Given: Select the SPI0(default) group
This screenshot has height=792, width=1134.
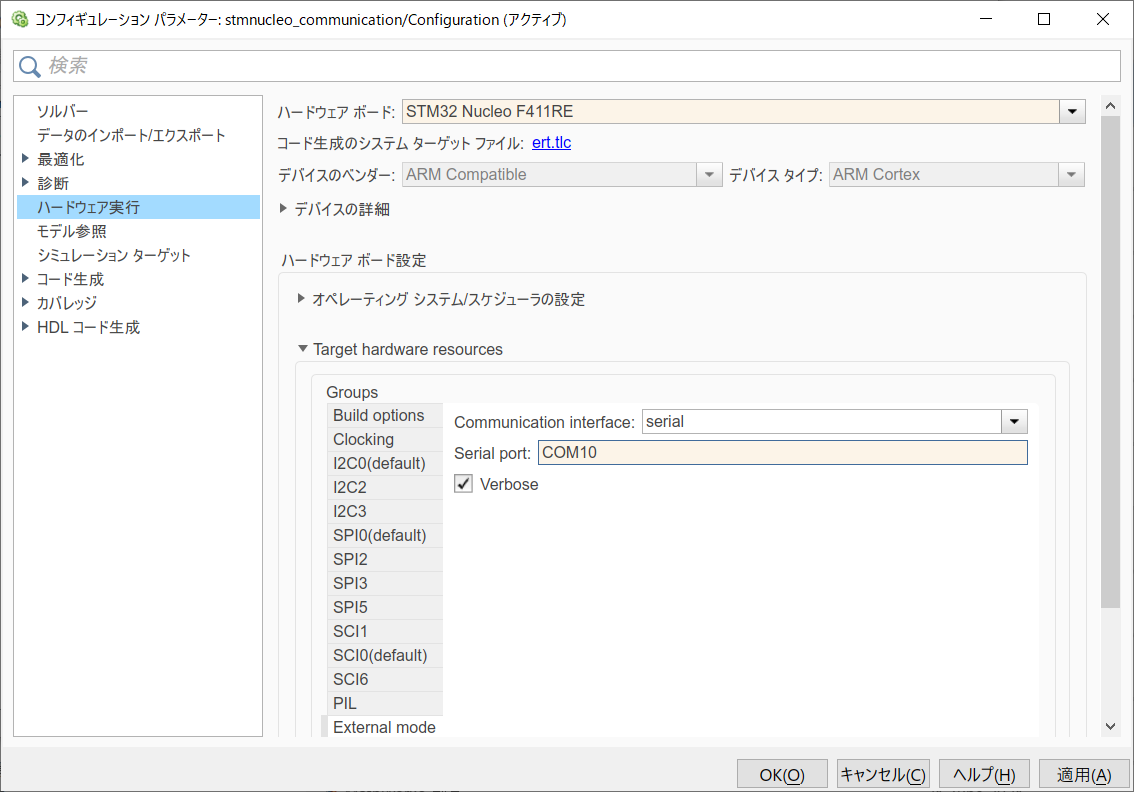Looking at the screenshot, I should [x=385, y=535].
